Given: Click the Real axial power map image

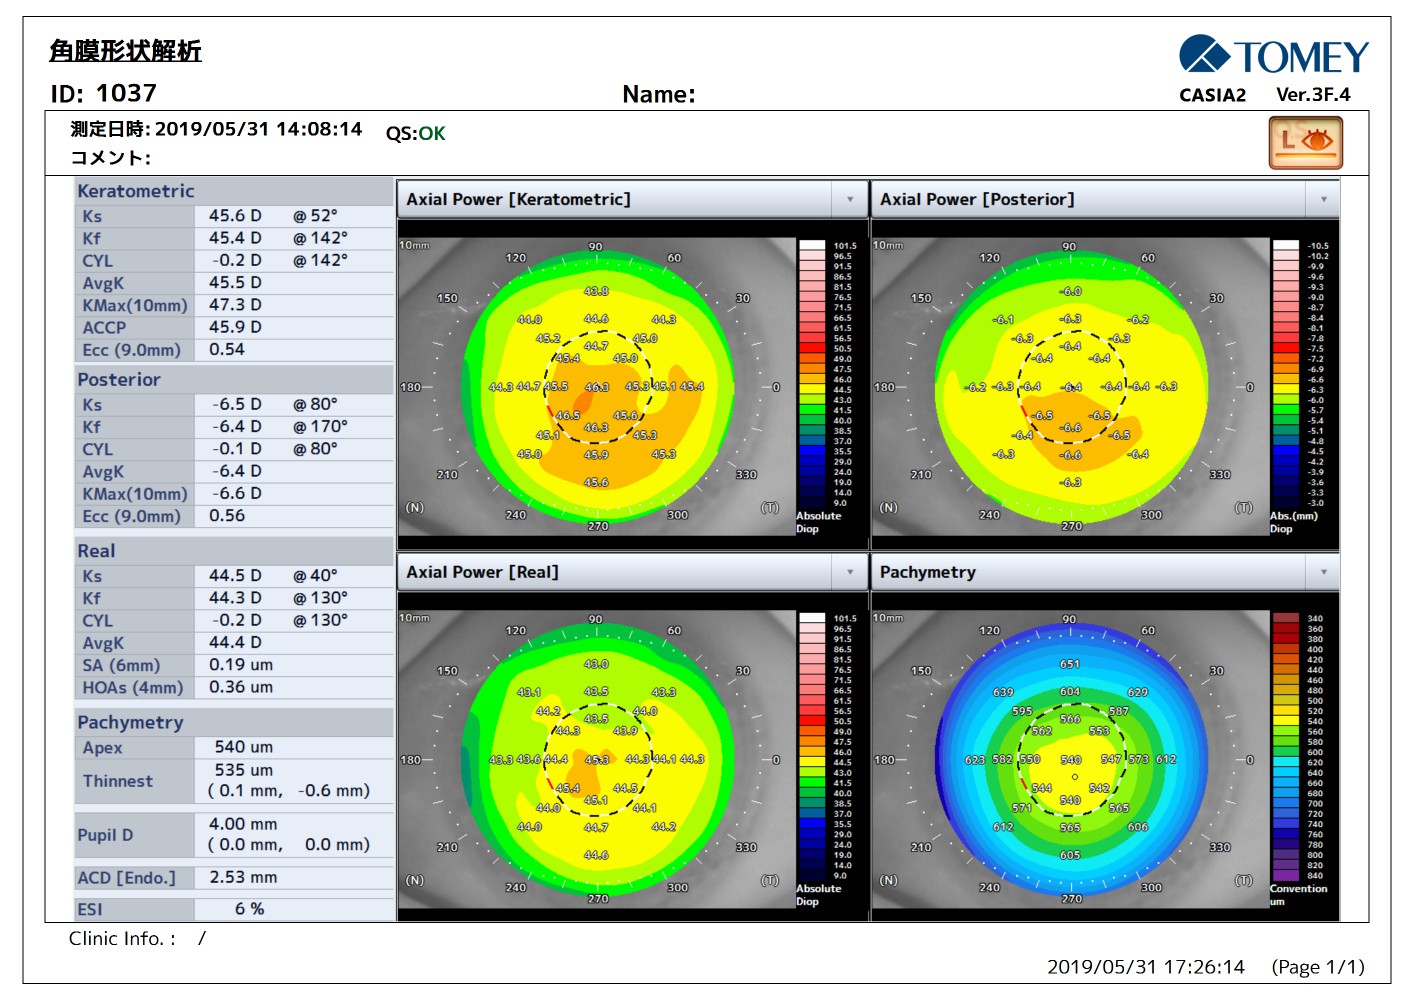Looking at the screenshot, I should click(596, 759).
